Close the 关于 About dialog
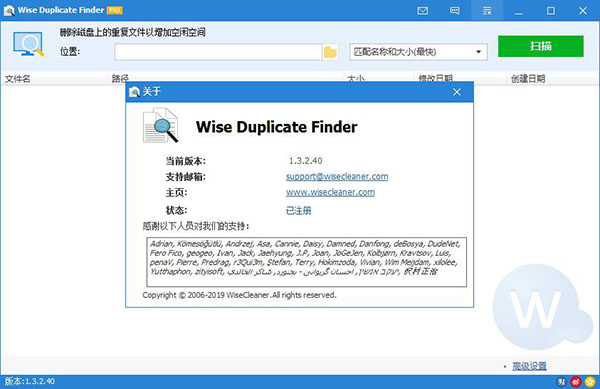The width and height of the screenshot is (600, 389). (457, 92)
